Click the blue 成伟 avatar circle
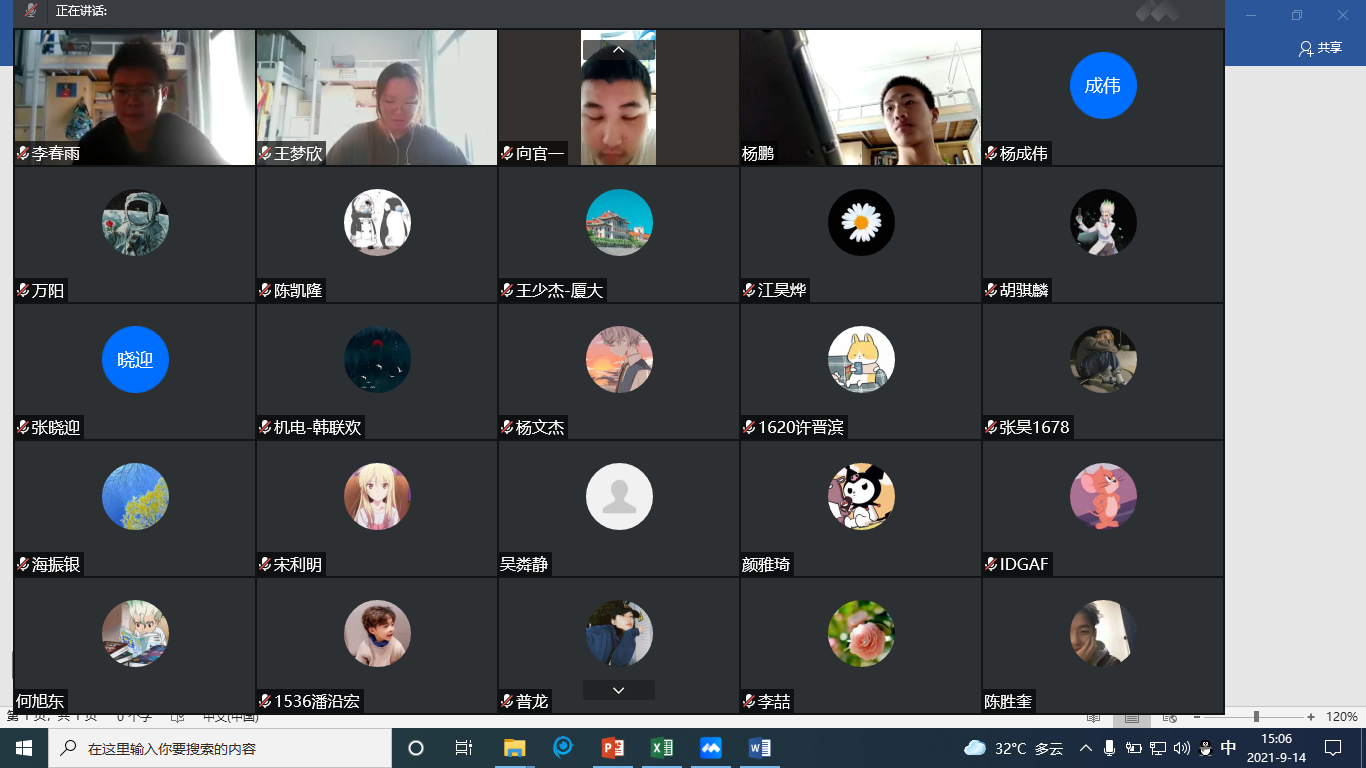Image resolution: width=1366 pixels, height=768 pixels. (1103, 86)
